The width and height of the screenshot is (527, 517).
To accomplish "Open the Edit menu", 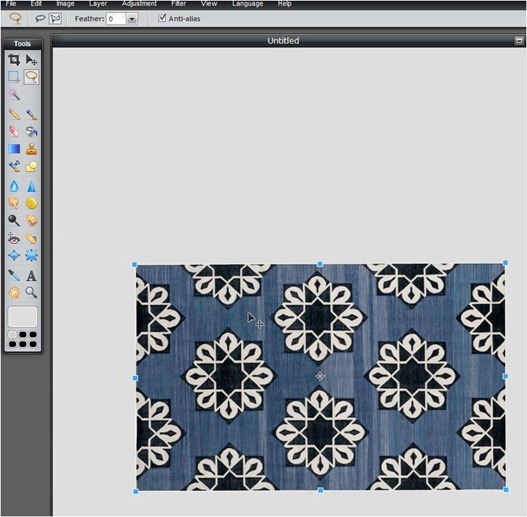I will point(36,4).
